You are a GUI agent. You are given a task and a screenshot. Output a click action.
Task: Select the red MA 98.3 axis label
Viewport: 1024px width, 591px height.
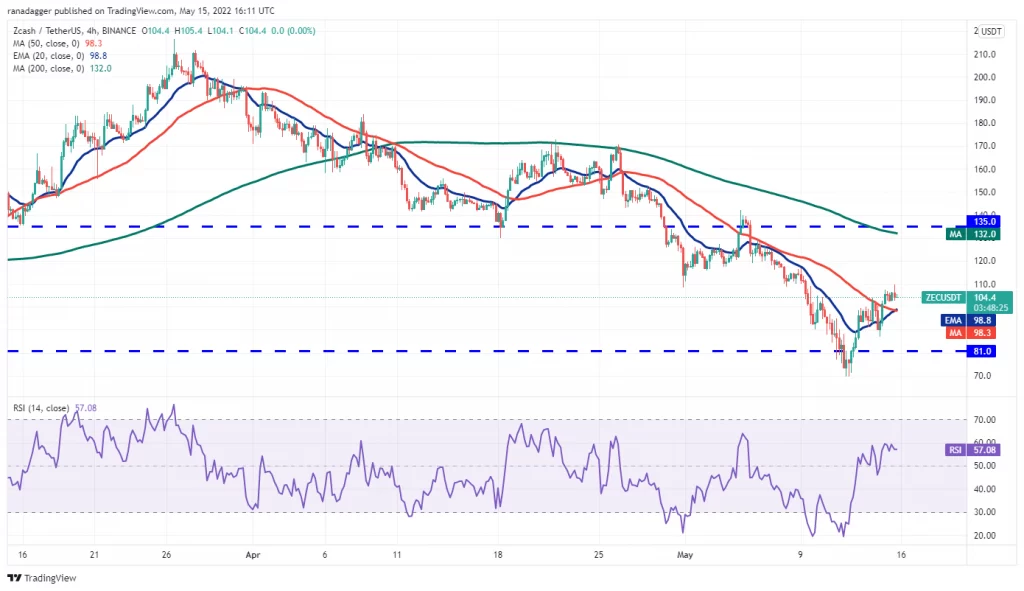click(972, 333)
